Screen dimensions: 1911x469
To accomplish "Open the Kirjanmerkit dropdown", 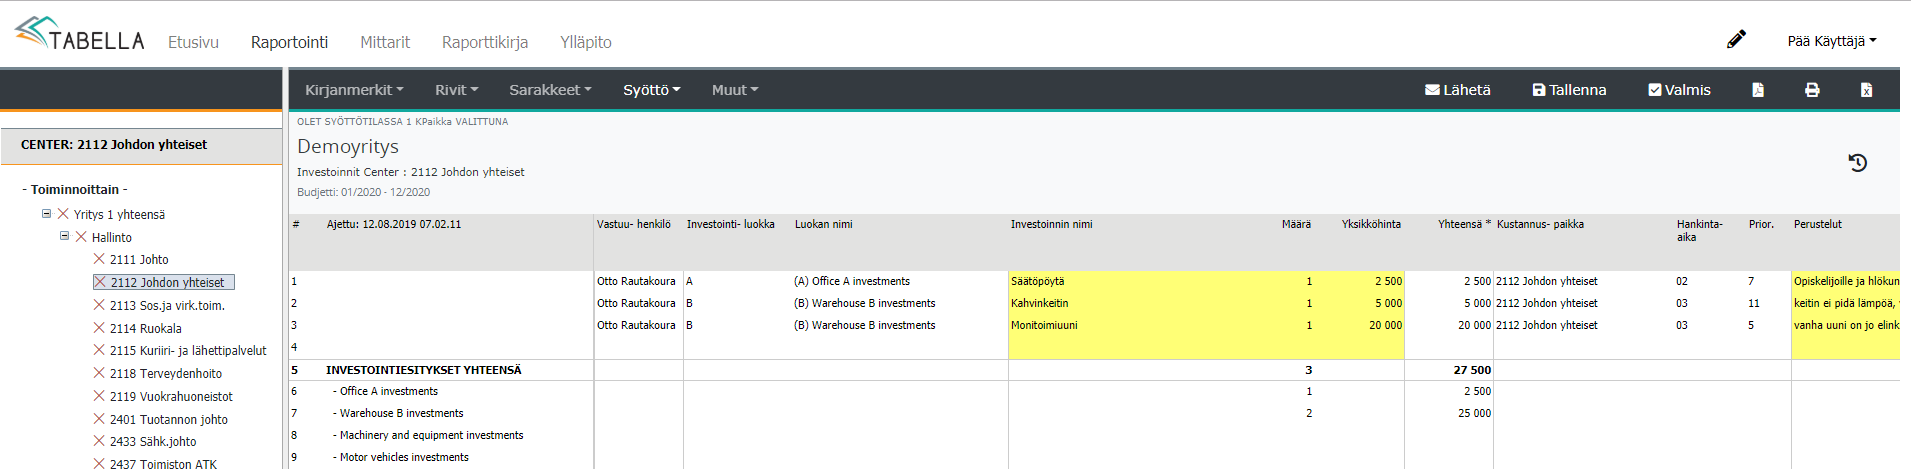I will tap(354, 90).
